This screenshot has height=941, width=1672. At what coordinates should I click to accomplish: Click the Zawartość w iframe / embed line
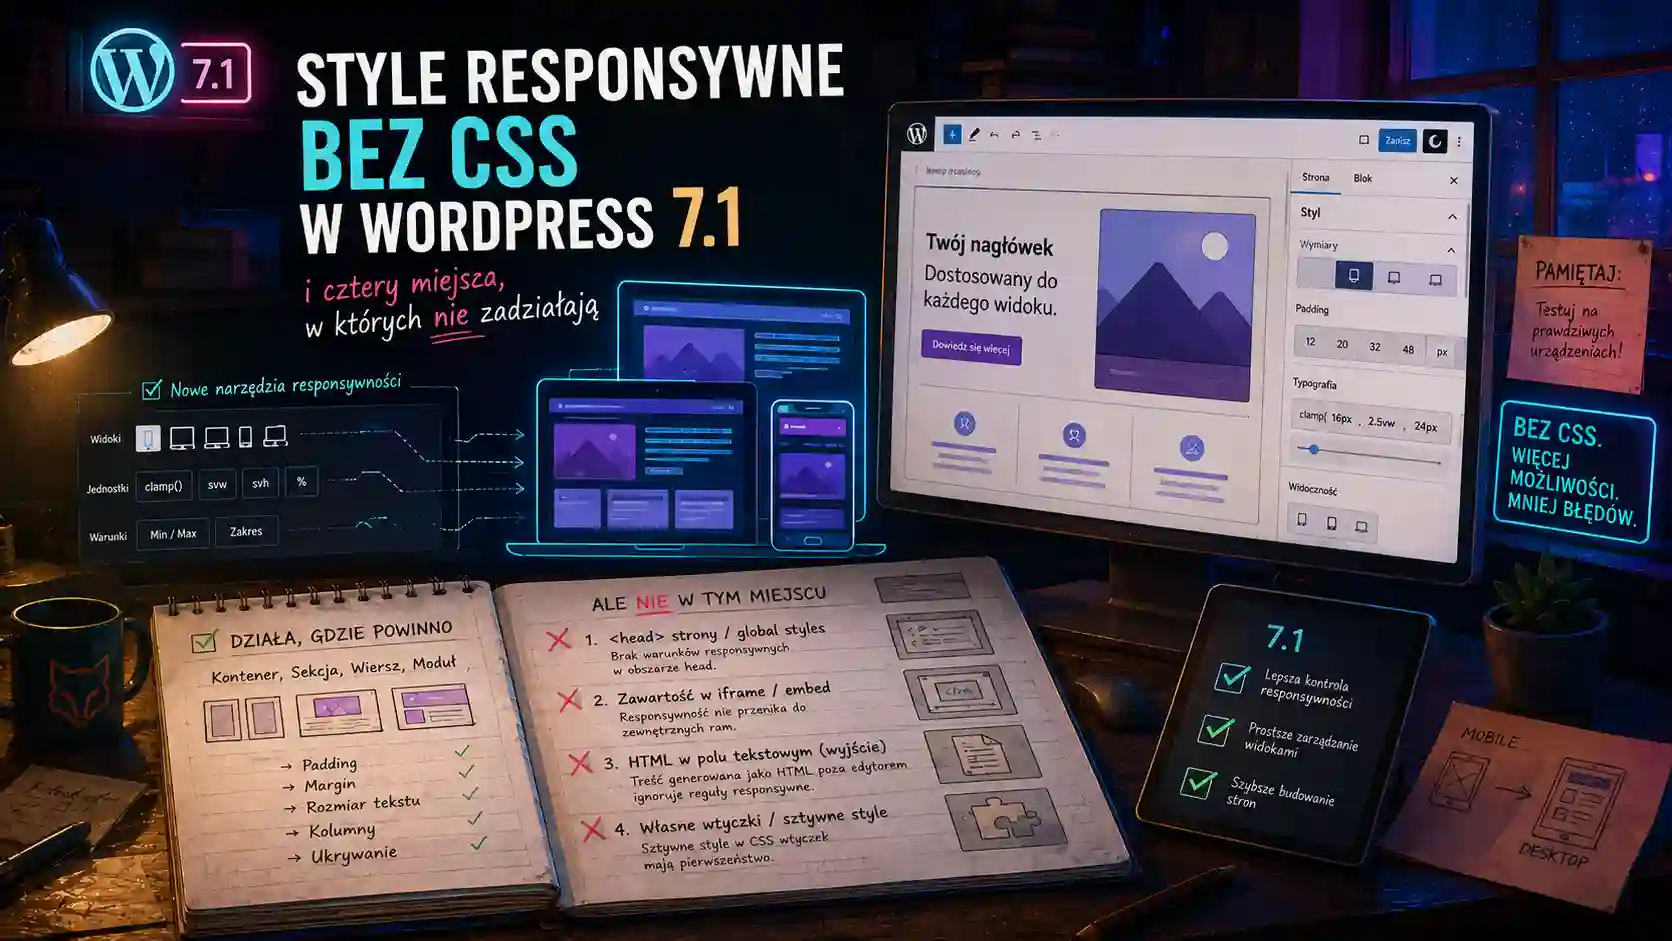coord(724,693)
